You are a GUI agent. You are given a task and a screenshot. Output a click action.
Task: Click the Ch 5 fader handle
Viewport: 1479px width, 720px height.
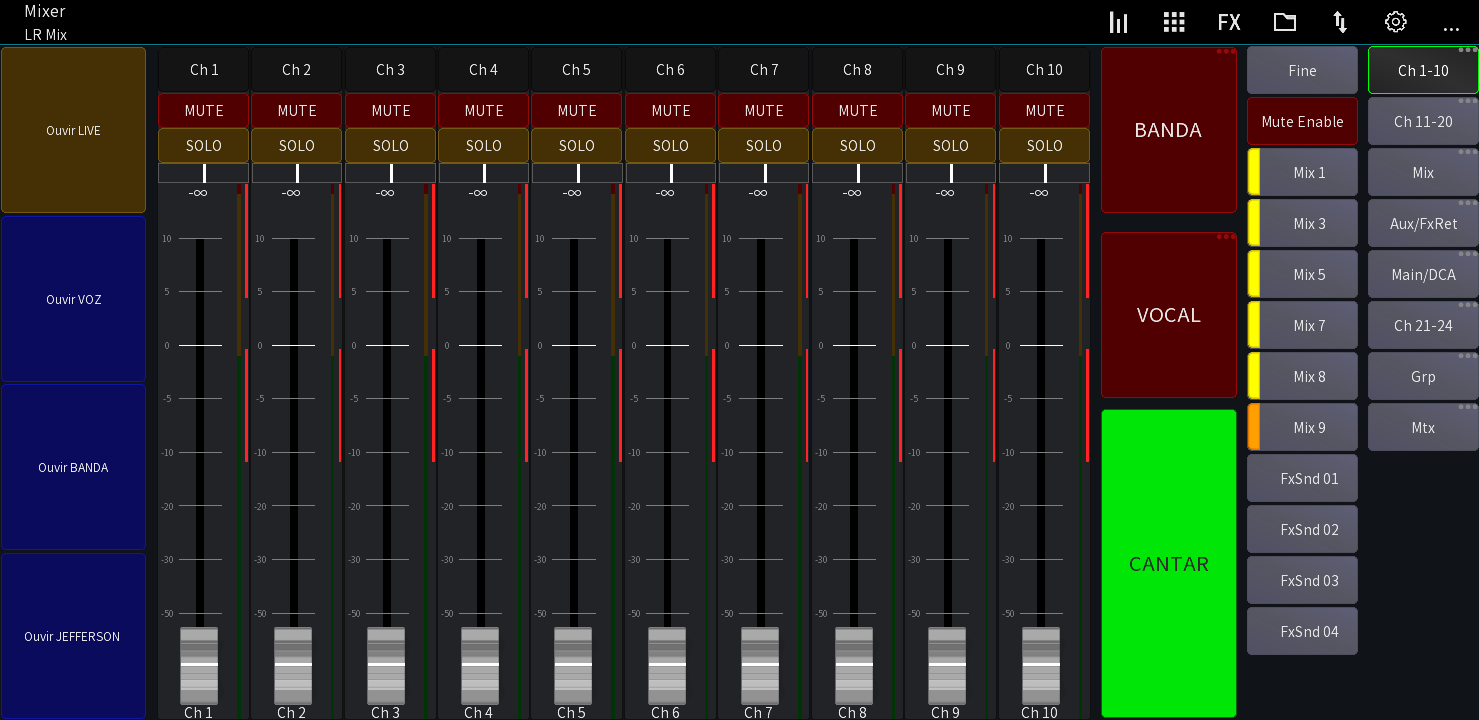(x=572, y=667)
